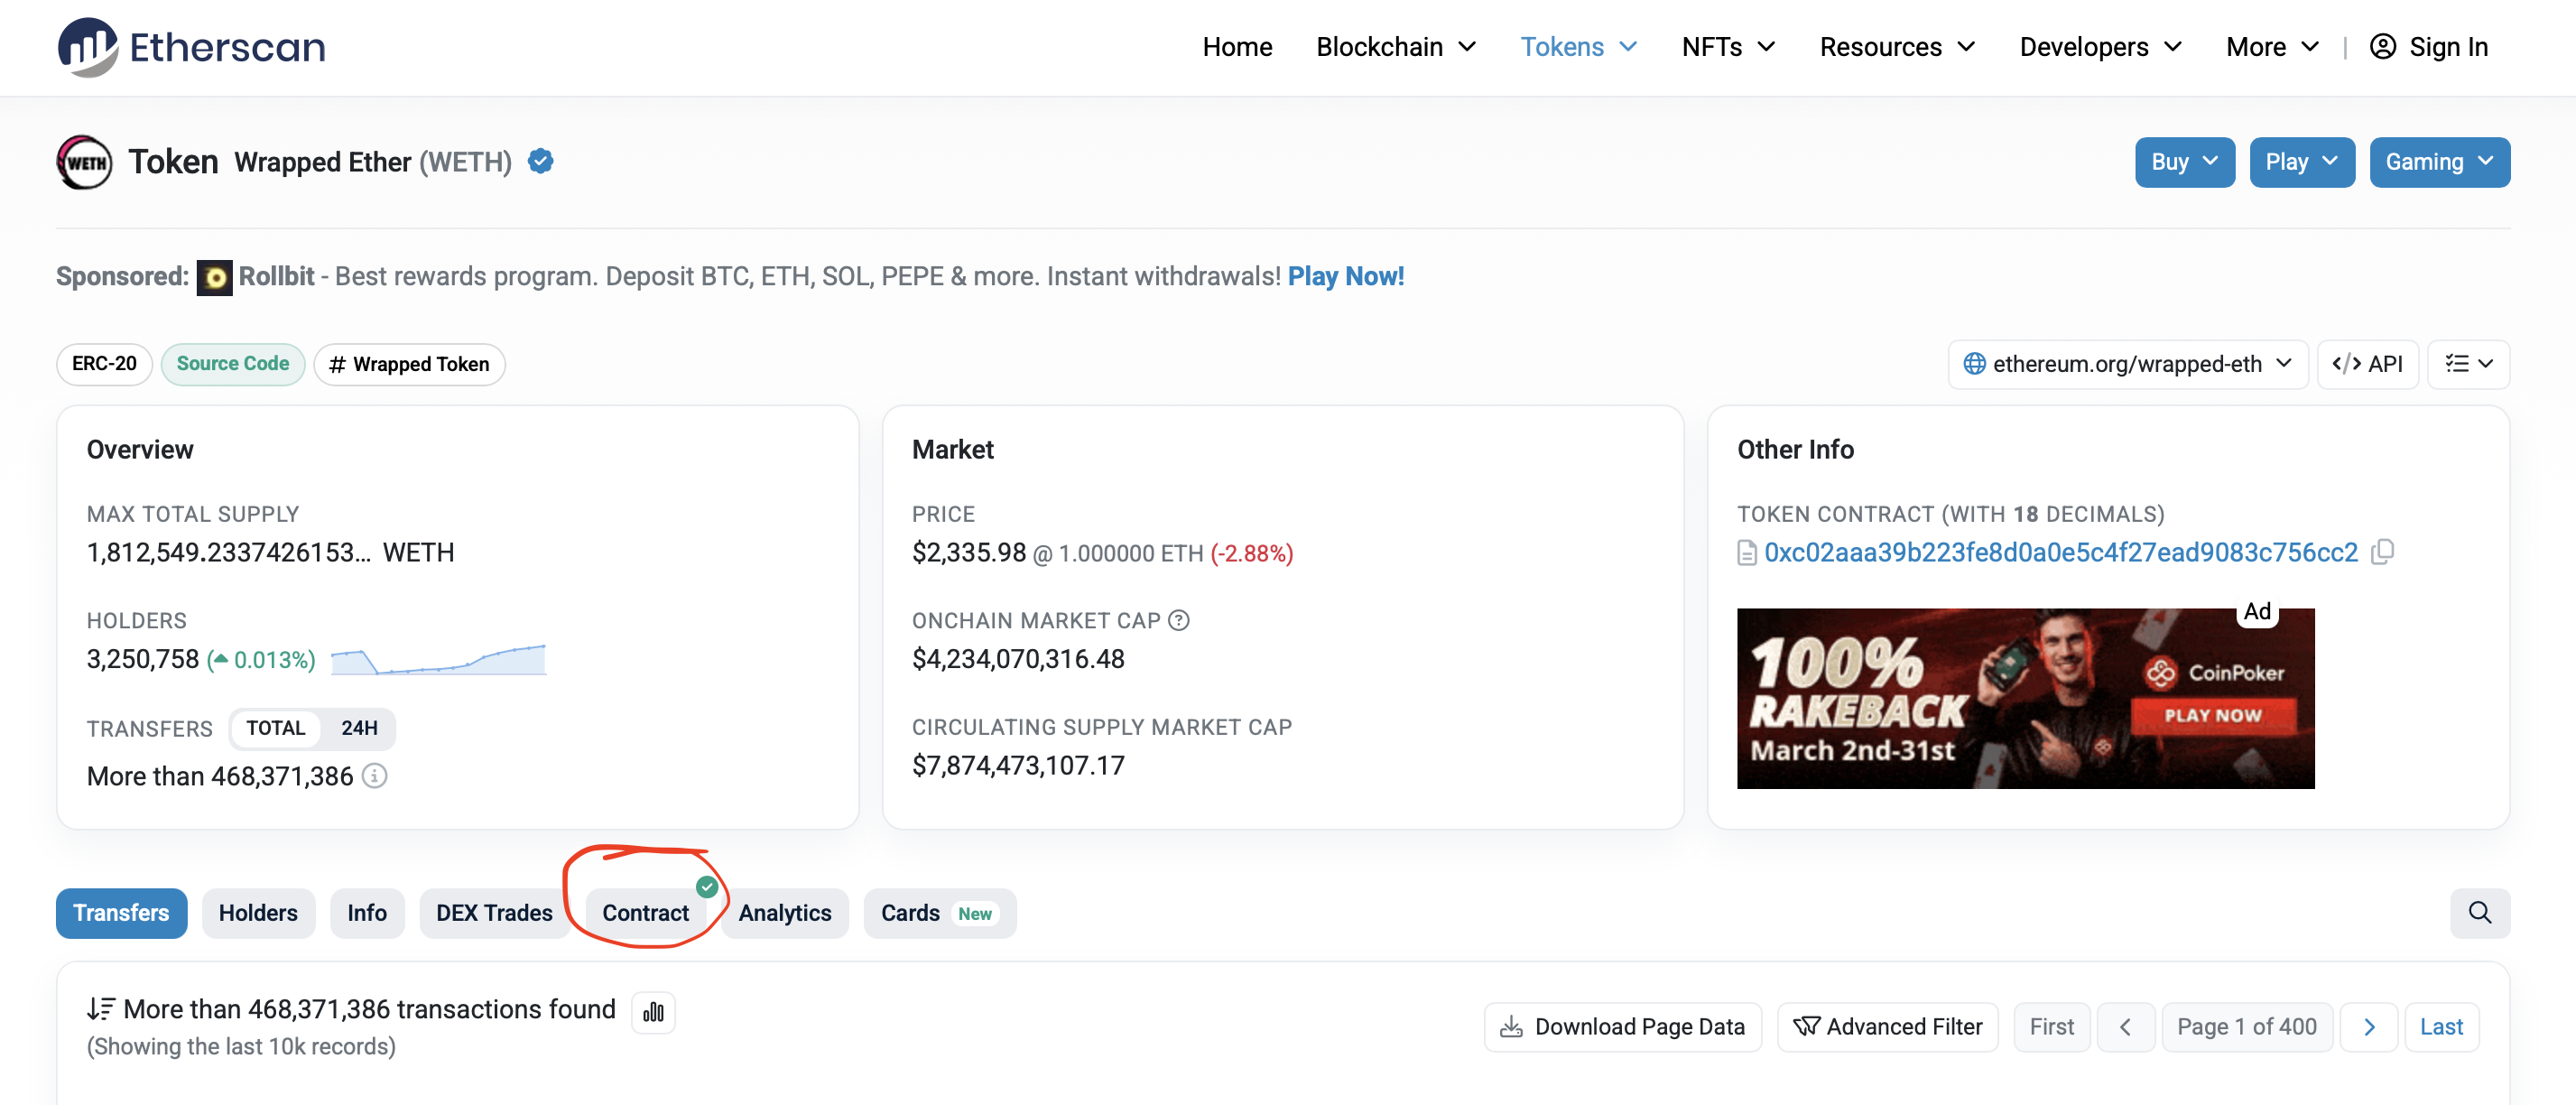
Task: Click the Source Code tag
Action: pyautogui.click(x=233, y=364)
